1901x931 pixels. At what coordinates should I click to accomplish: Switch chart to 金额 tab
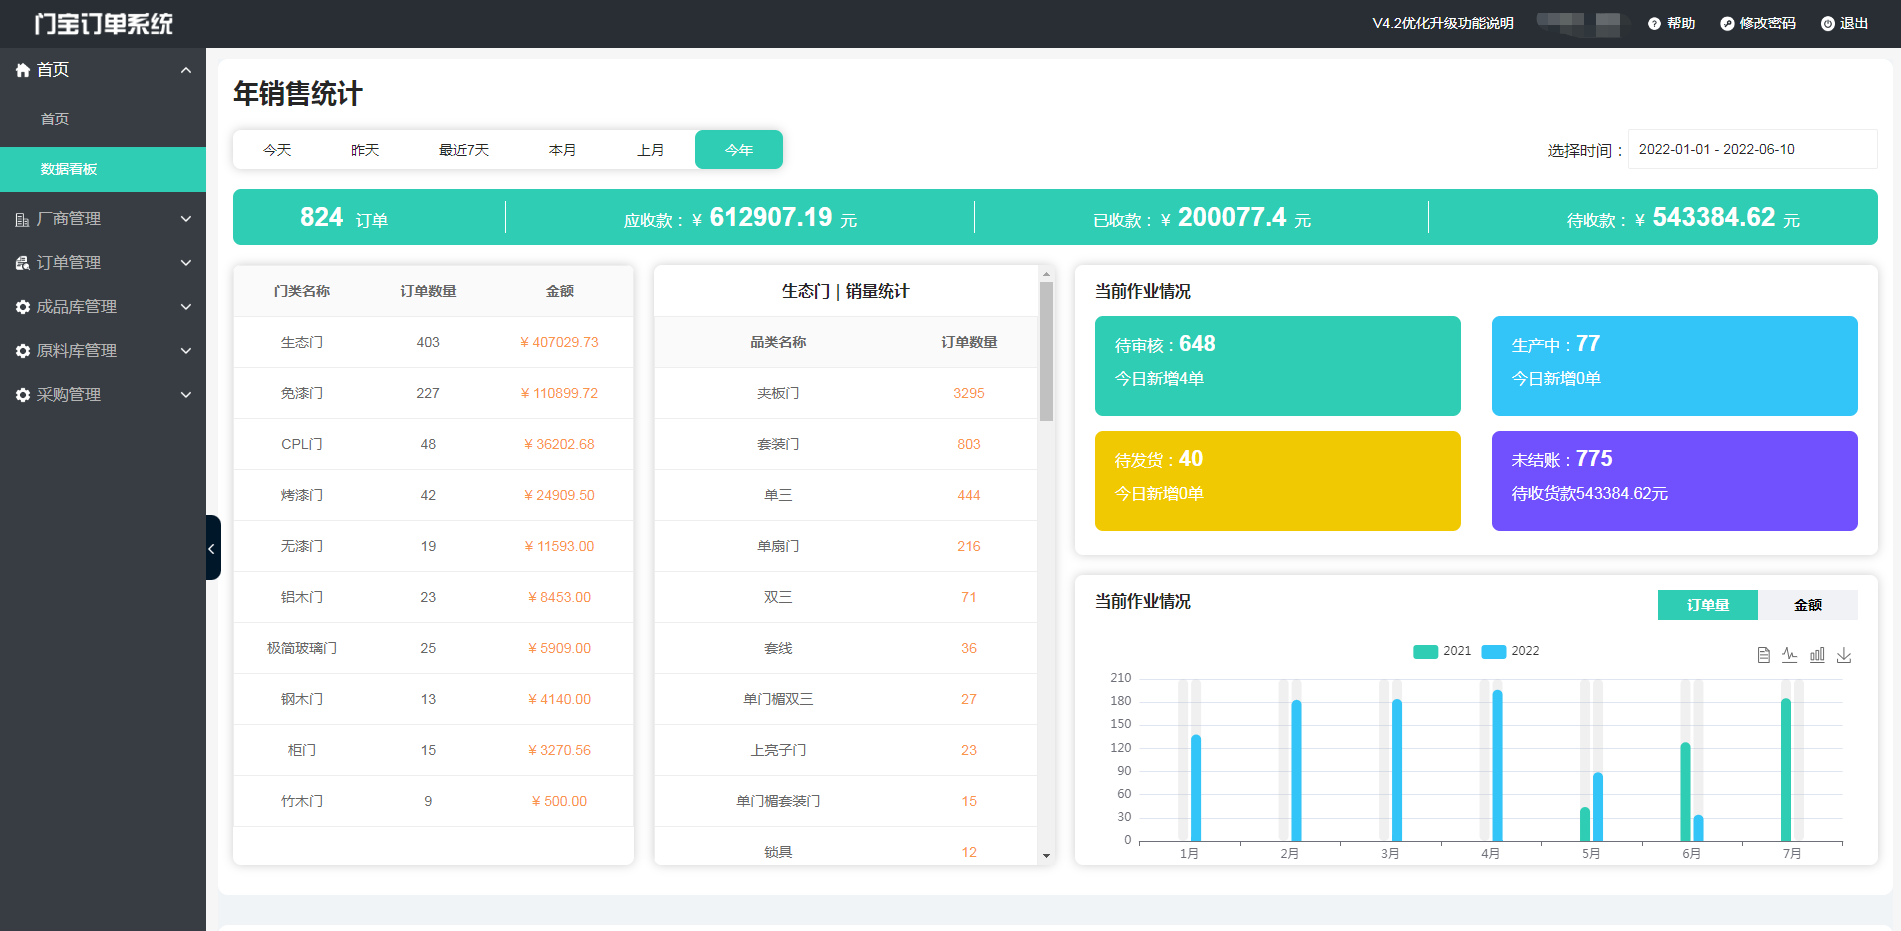(x=1808, y=605)
